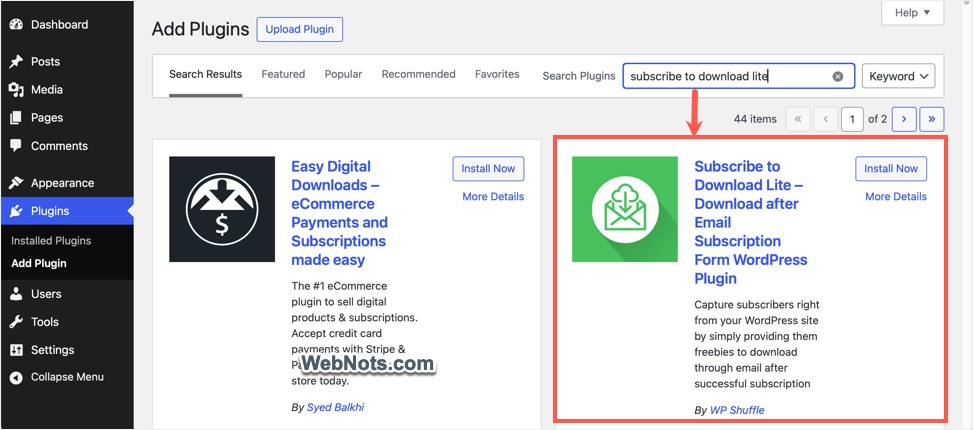
Task: Open the Keyword search type dropdown
Action: [x=899, y=76]
